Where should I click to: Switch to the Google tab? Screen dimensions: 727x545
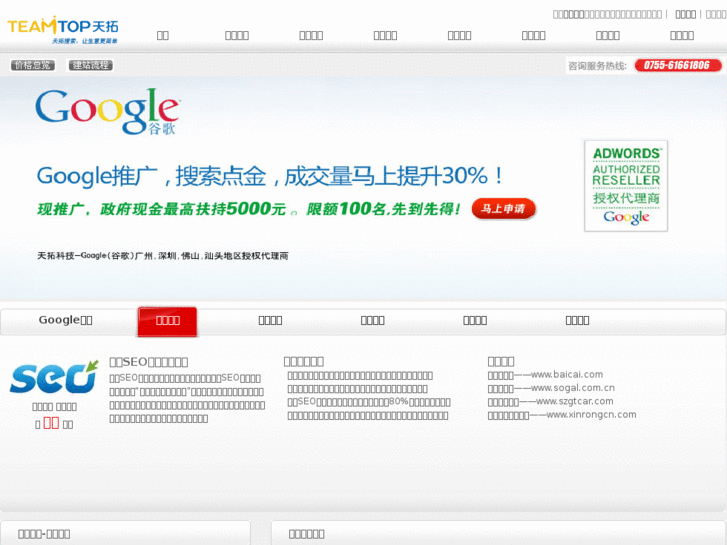point(65,320)
